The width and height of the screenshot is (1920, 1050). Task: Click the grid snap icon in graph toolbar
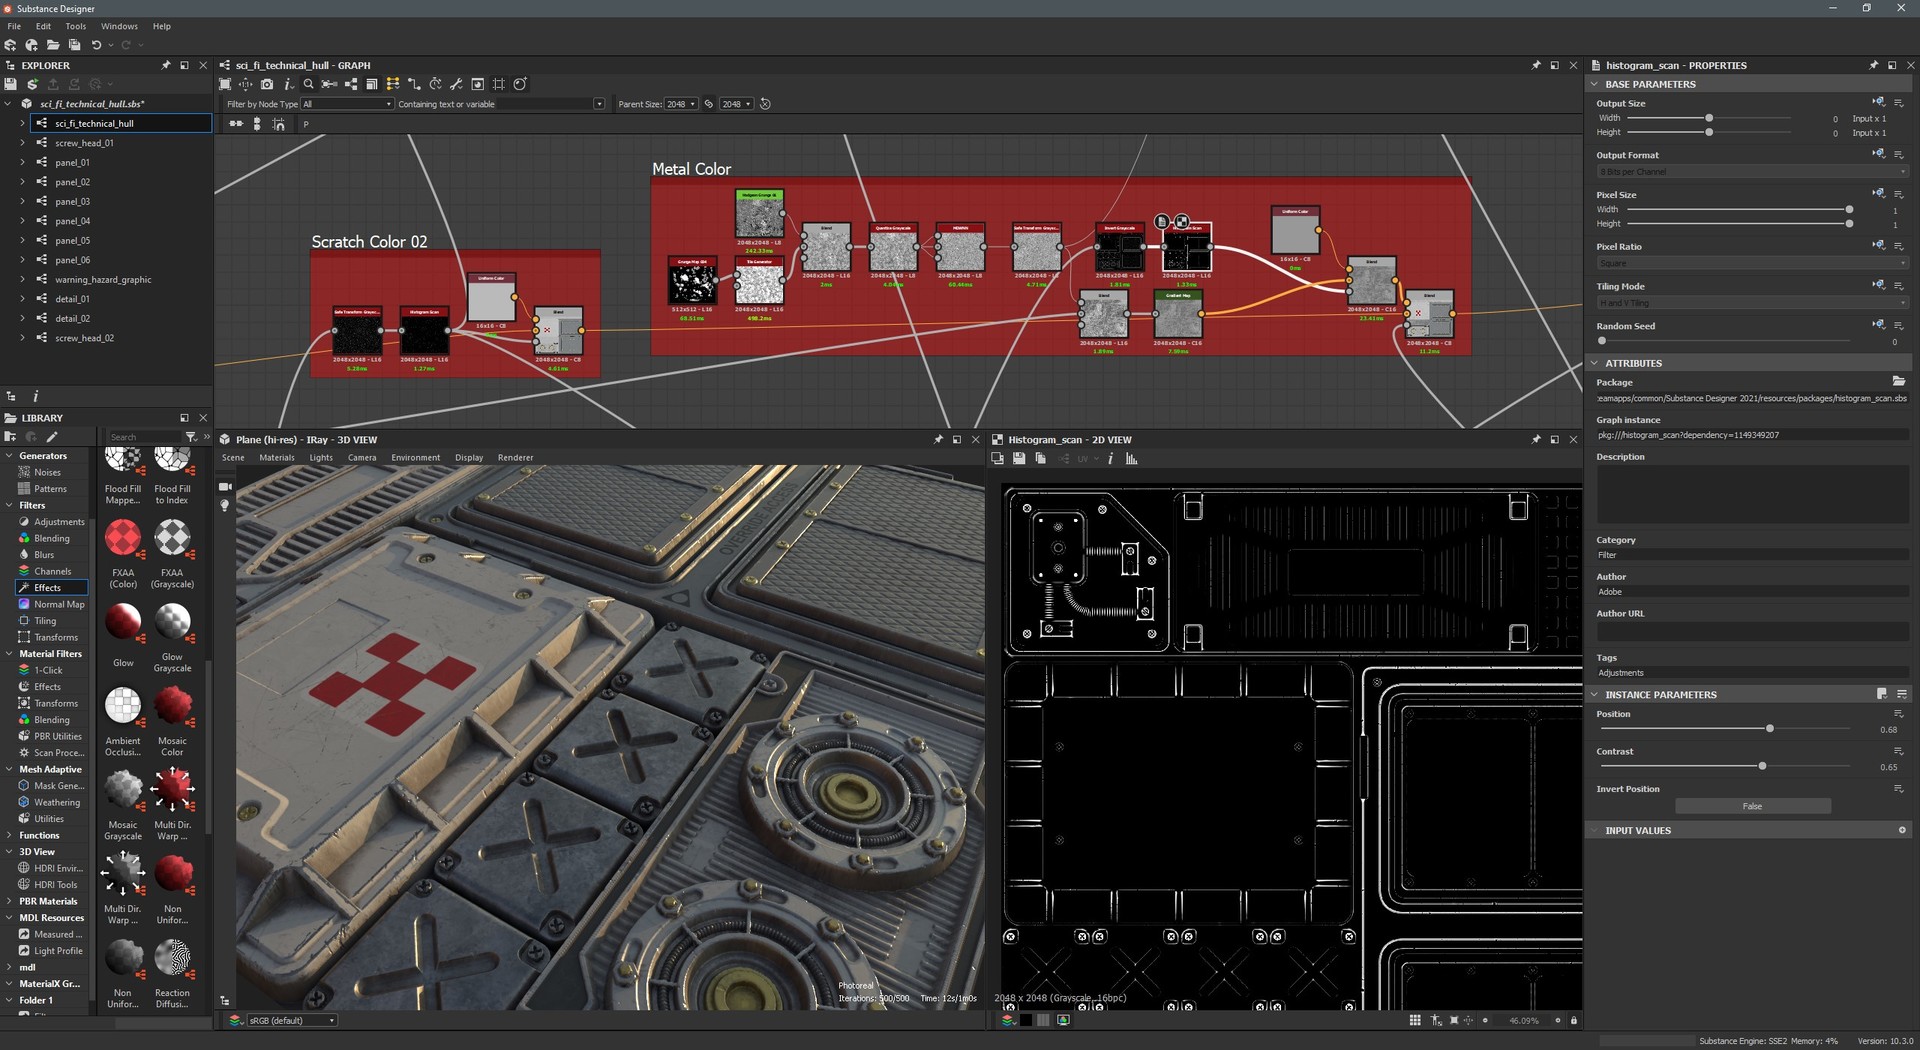click(499, 84)
